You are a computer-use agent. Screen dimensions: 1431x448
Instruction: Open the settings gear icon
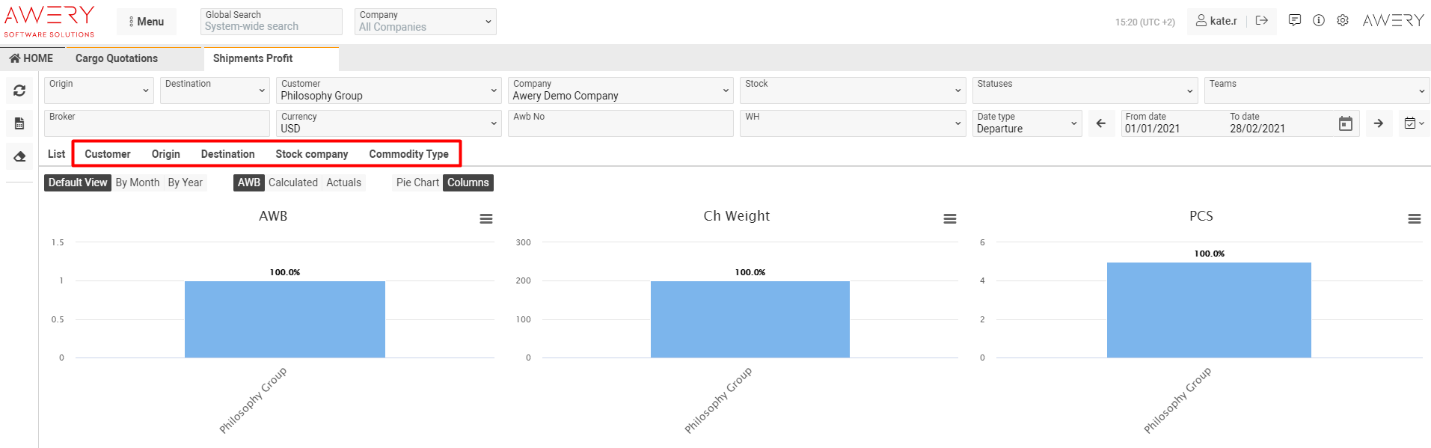(1343, 20)
